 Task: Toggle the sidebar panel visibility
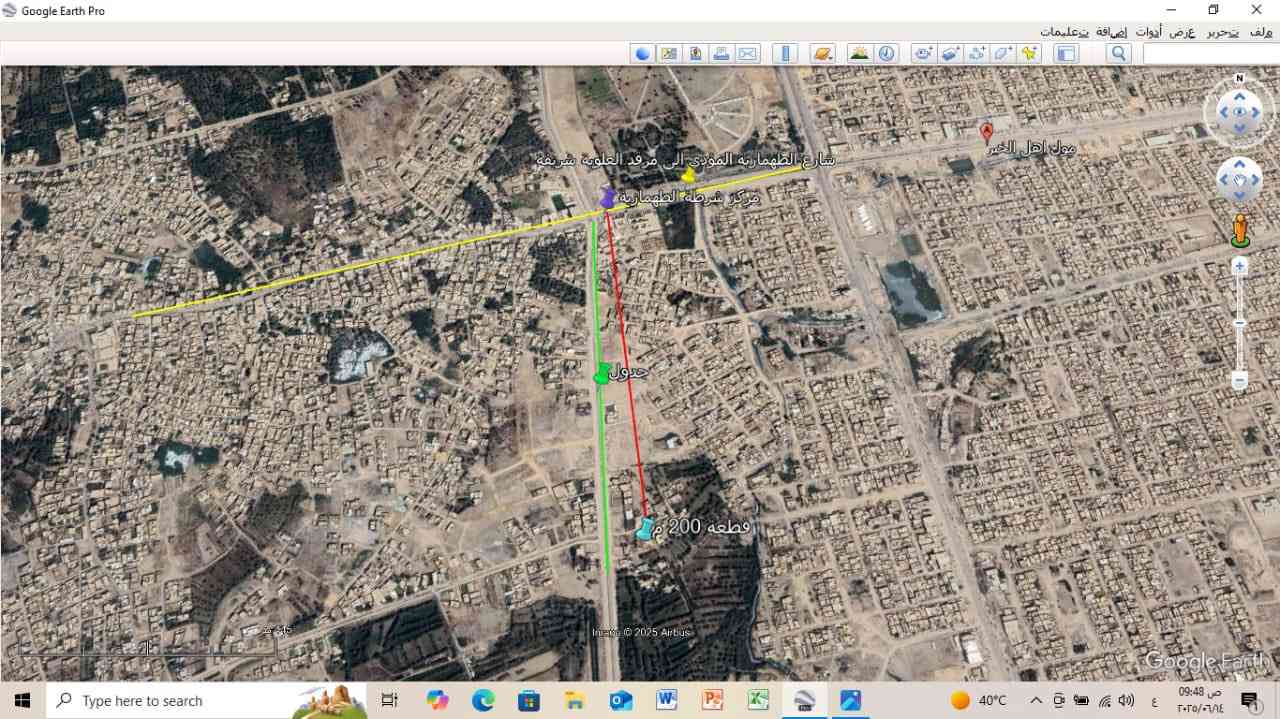1067,54
